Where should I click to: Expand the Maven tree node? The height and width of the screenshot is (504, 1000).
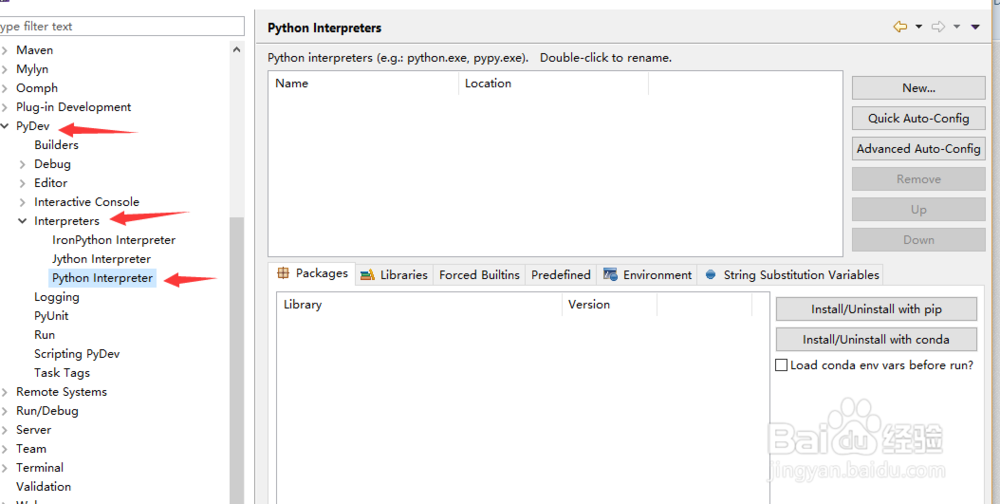coord(4,50)
